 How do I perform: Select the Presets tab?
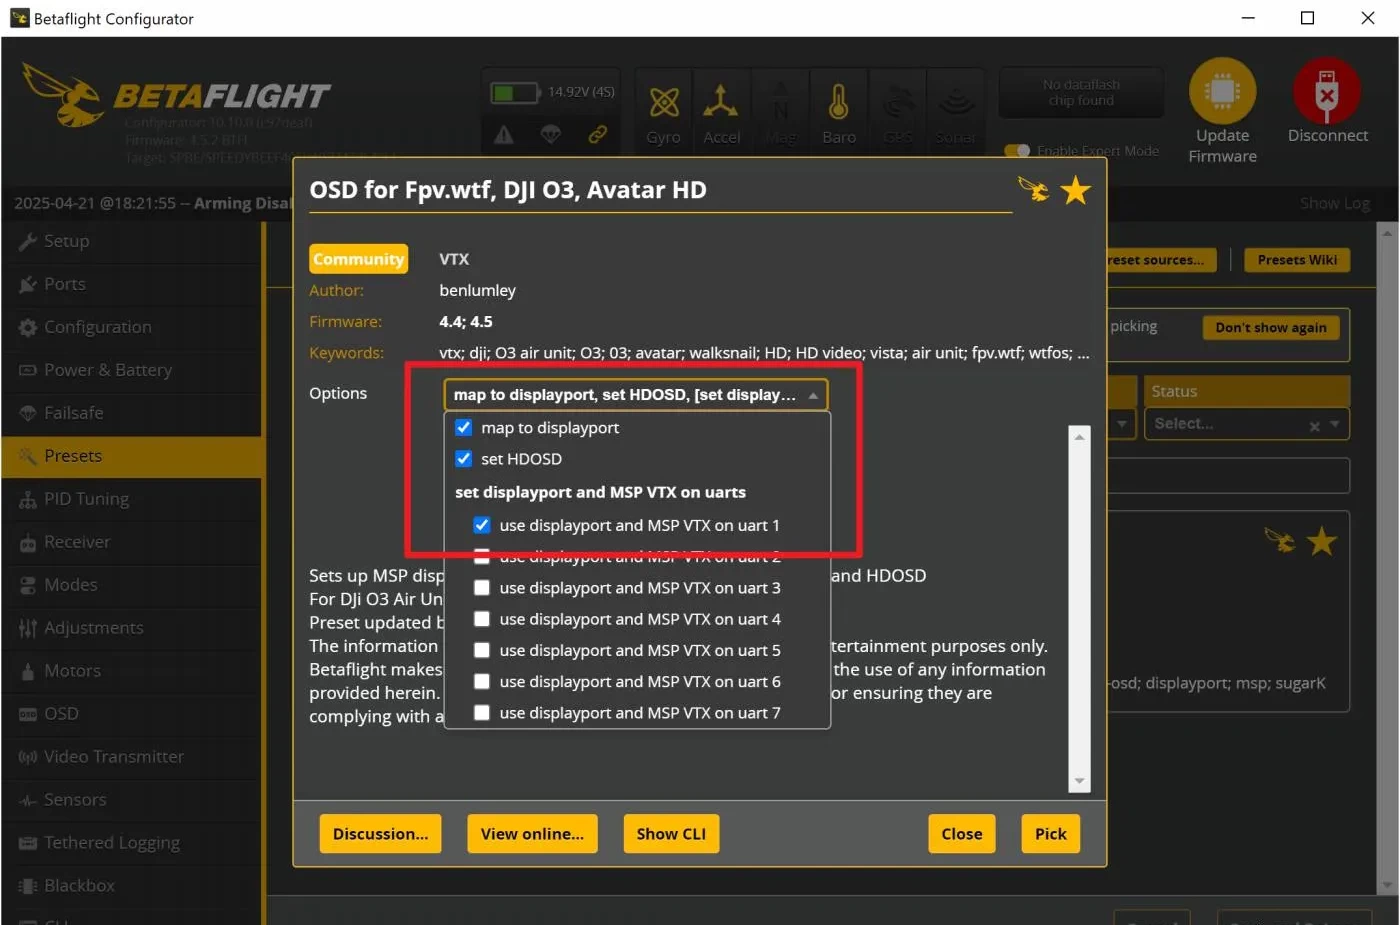[131, 456]
